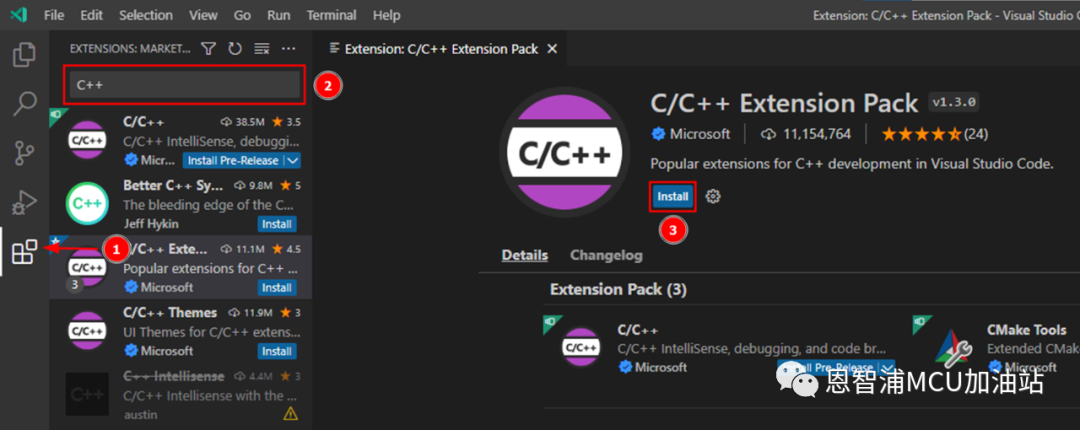Close the C/C++ Extension Pack tab
Viewport: 1080px width, 430px height.
point(551,49)
